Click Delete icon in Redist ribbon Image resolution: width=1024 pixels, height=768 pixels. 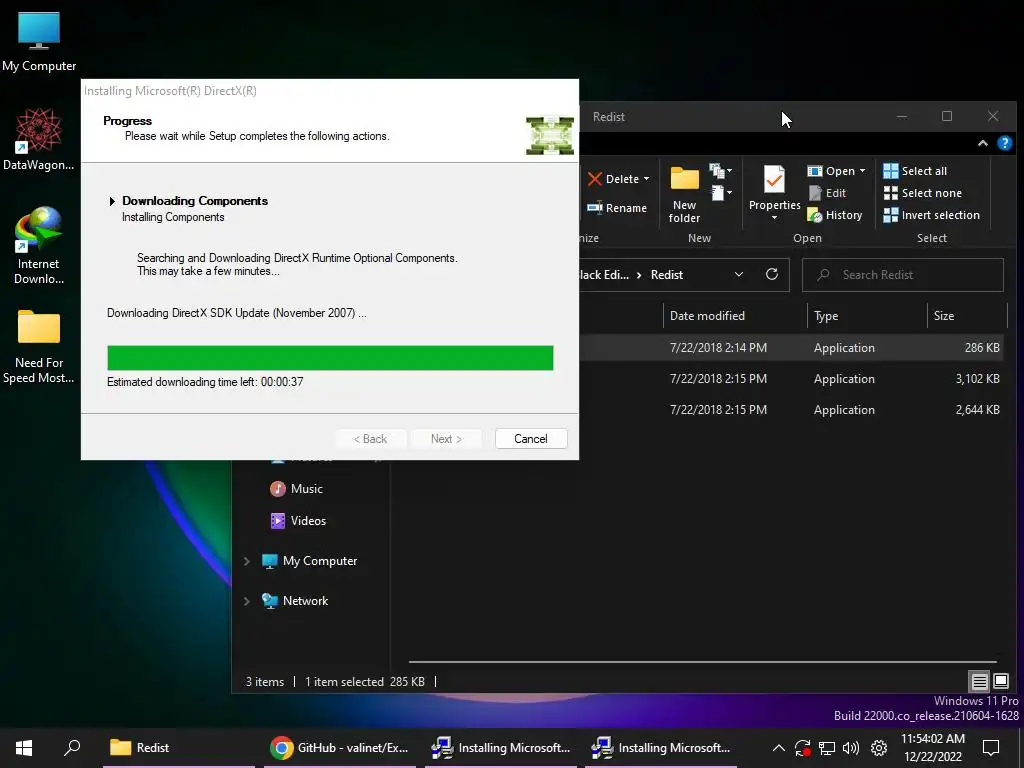click(x=595, y=179)
